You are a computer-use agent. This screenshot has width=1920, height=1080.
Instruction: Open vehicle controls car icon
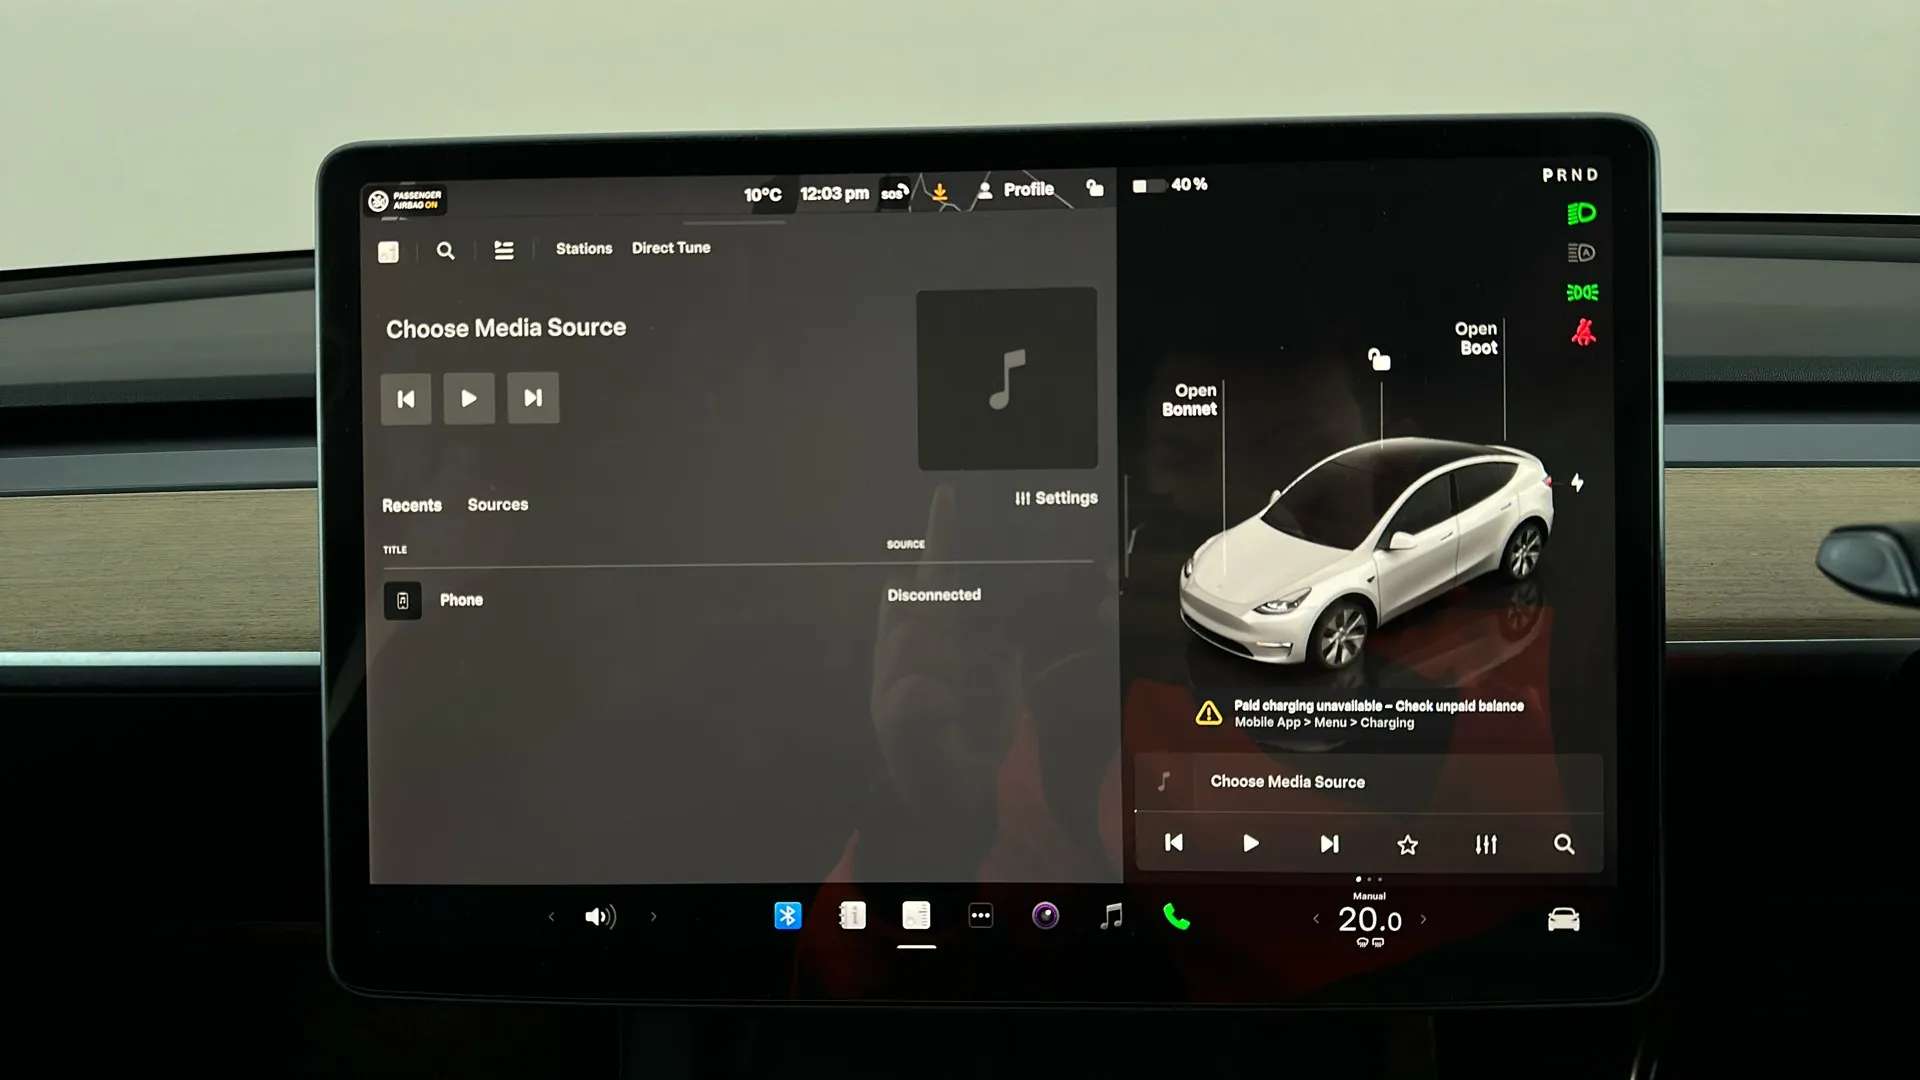(1564, 919)
